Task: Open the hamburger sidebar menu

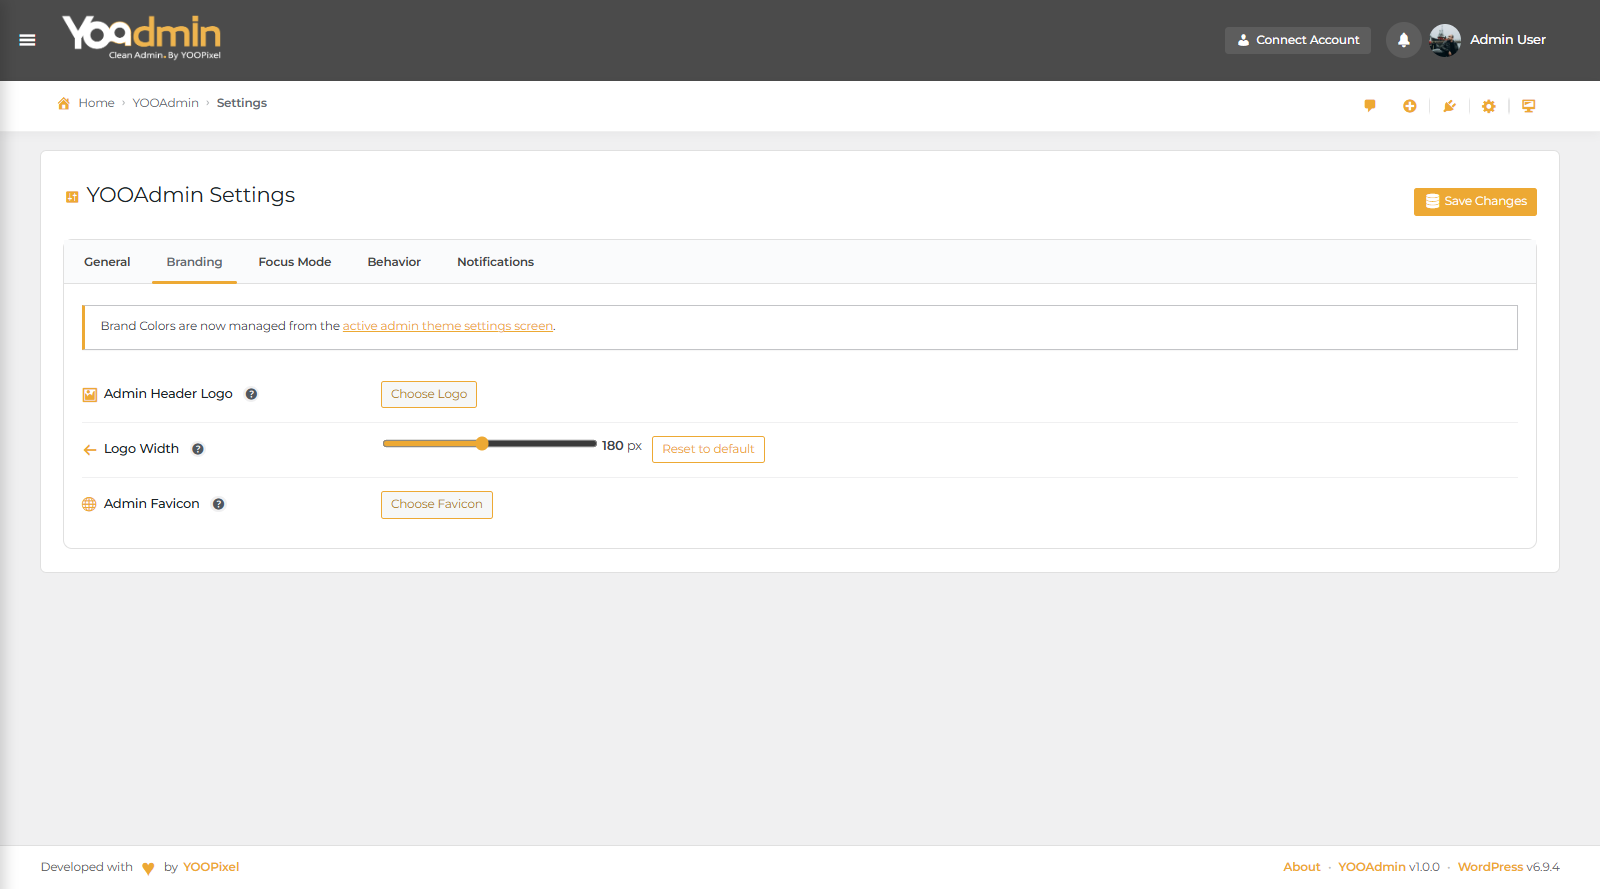Action: click(27, 40)
